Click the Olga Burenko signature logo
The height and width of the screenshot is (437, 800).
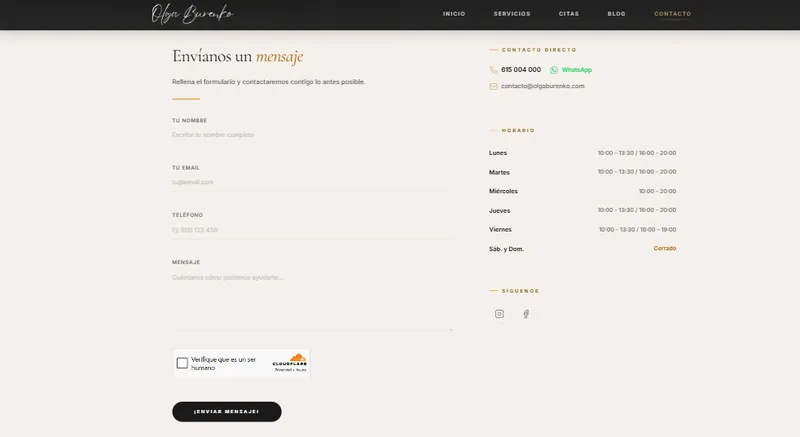192,14
